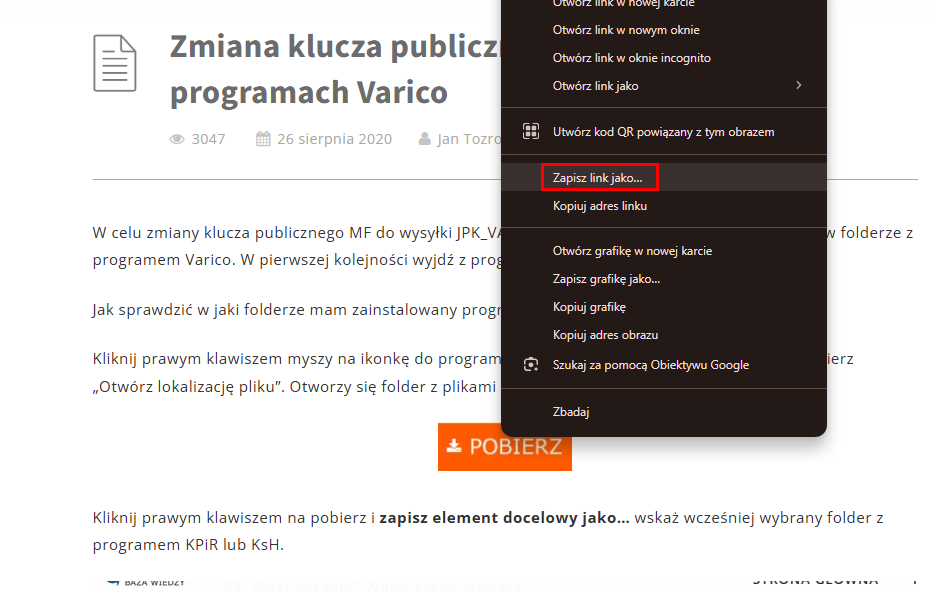This screenshot has width=931, height=592.
Task: Open the 'Otwórz link jako' submenu
Action: click(664, 86)
